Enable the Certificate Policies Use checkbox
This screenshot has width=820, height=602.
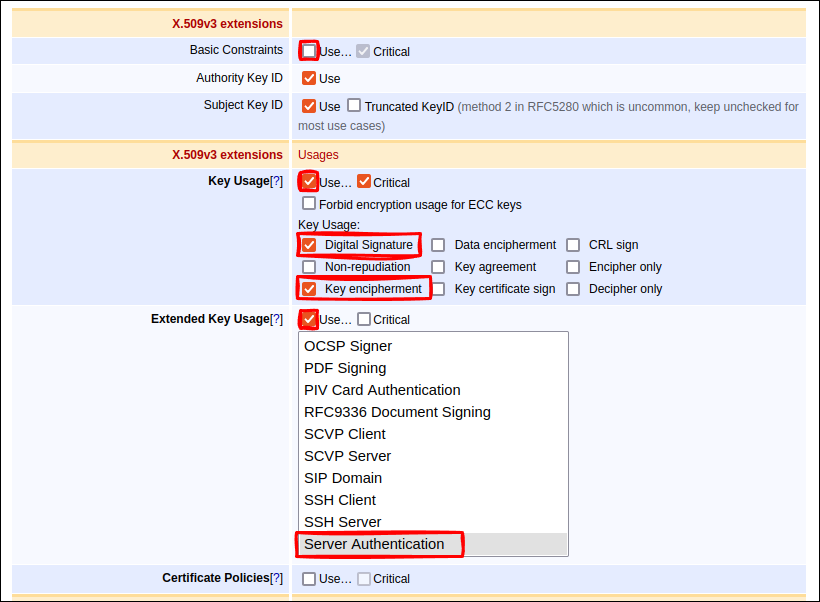pos(309,579)
